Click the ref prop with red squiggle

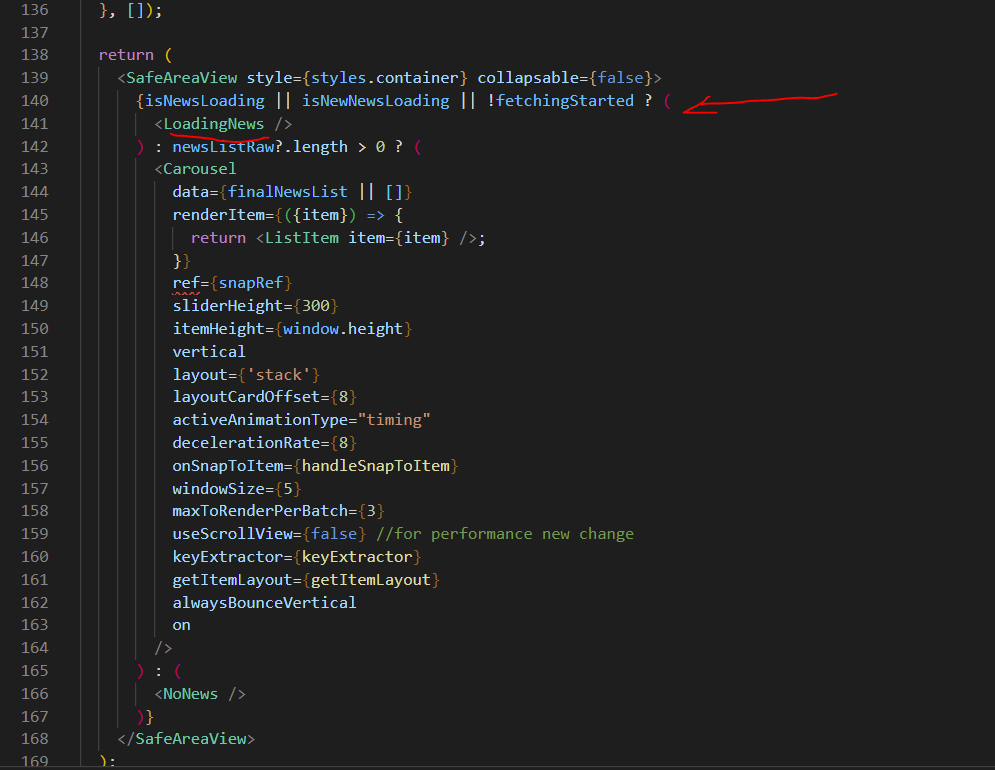tap(186, 282)
